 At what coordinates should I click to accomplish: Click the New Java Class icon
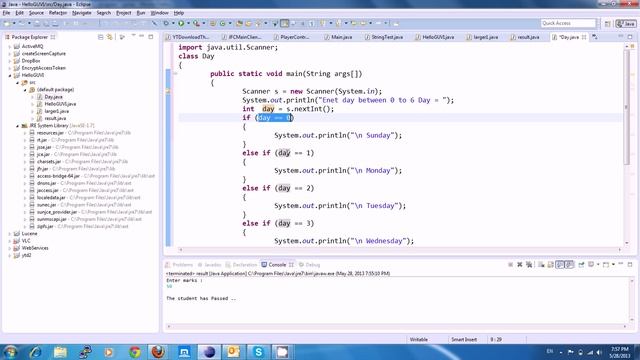click(x=222, y=23)
